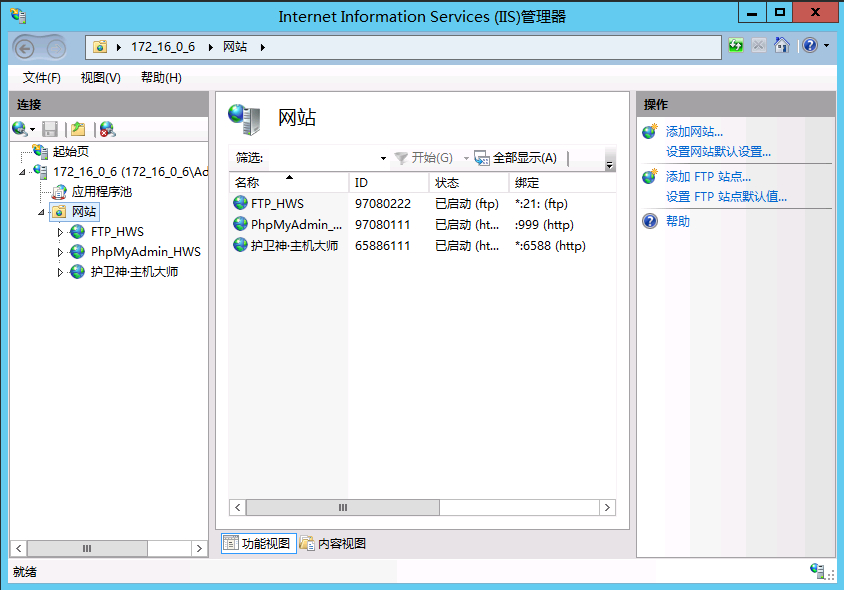Click the up-folder icon in 连接 toolbar
Screen dimensions: 844x590
point(79,129)
